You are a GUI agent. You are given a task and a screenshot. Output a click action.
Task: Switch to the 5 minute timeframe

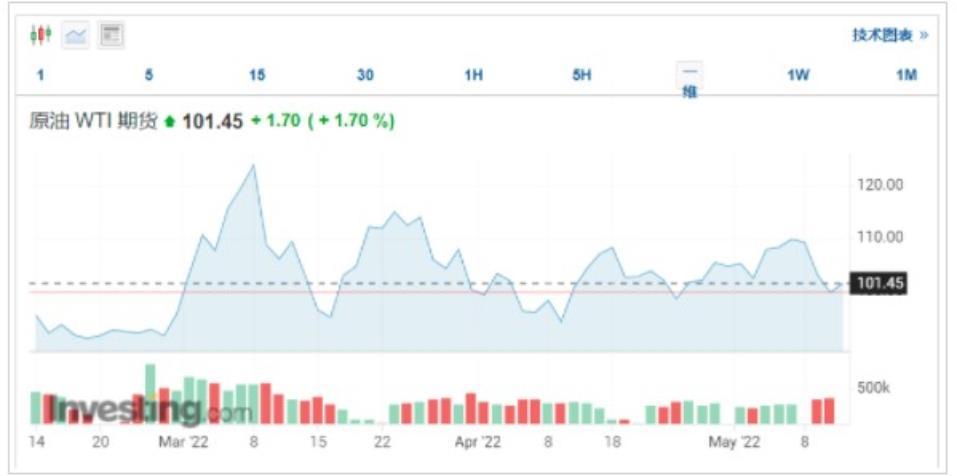tap(148, 76)
